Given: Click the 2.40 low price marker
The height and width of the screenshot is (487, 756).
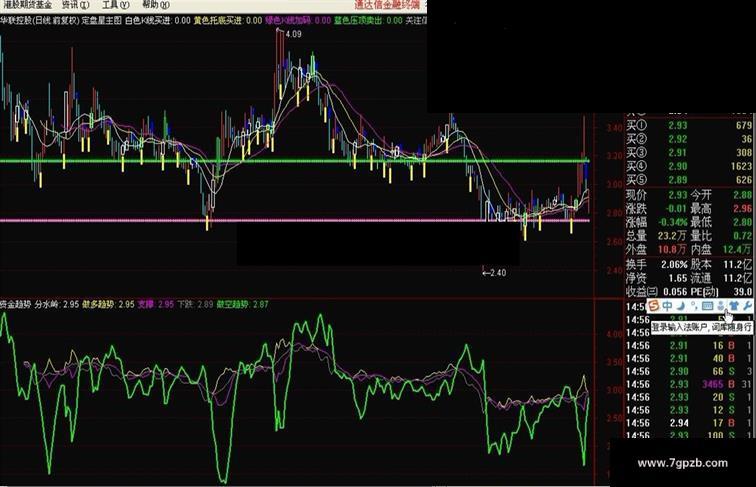Looking at the screenshot, I should click(495, 273).
